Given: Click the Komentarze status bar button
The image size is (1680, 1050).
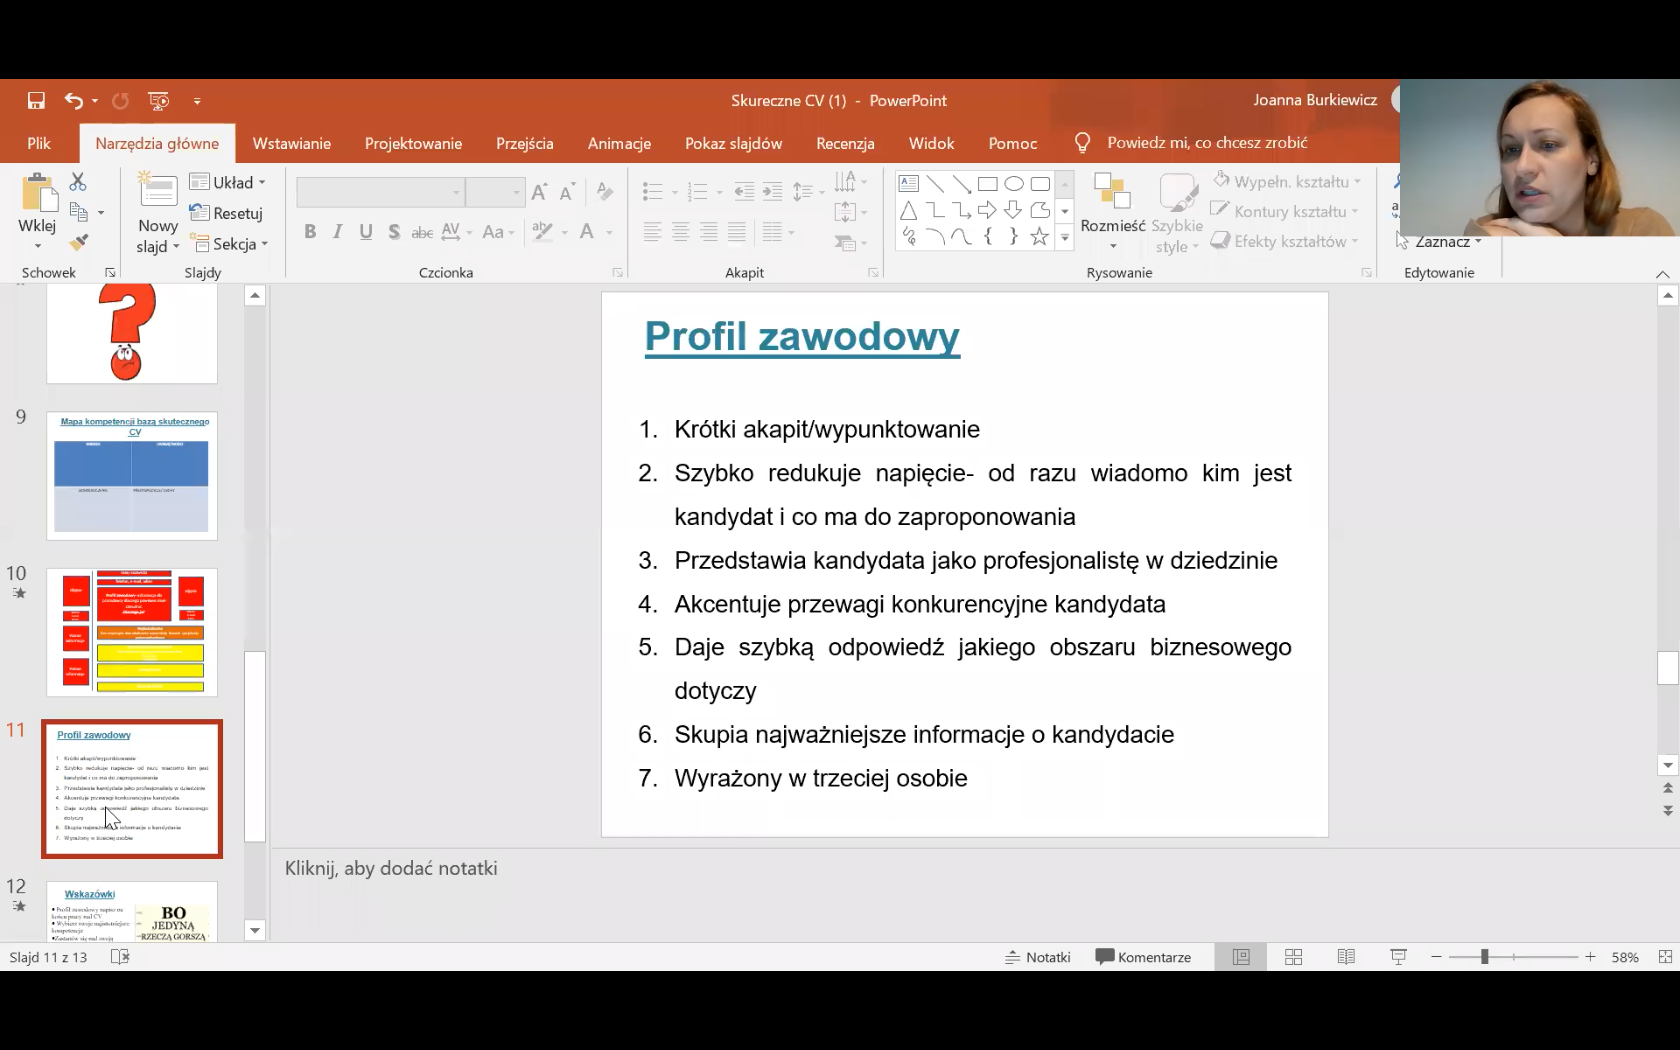Looking at the screenshot, I should (1143, 957).
